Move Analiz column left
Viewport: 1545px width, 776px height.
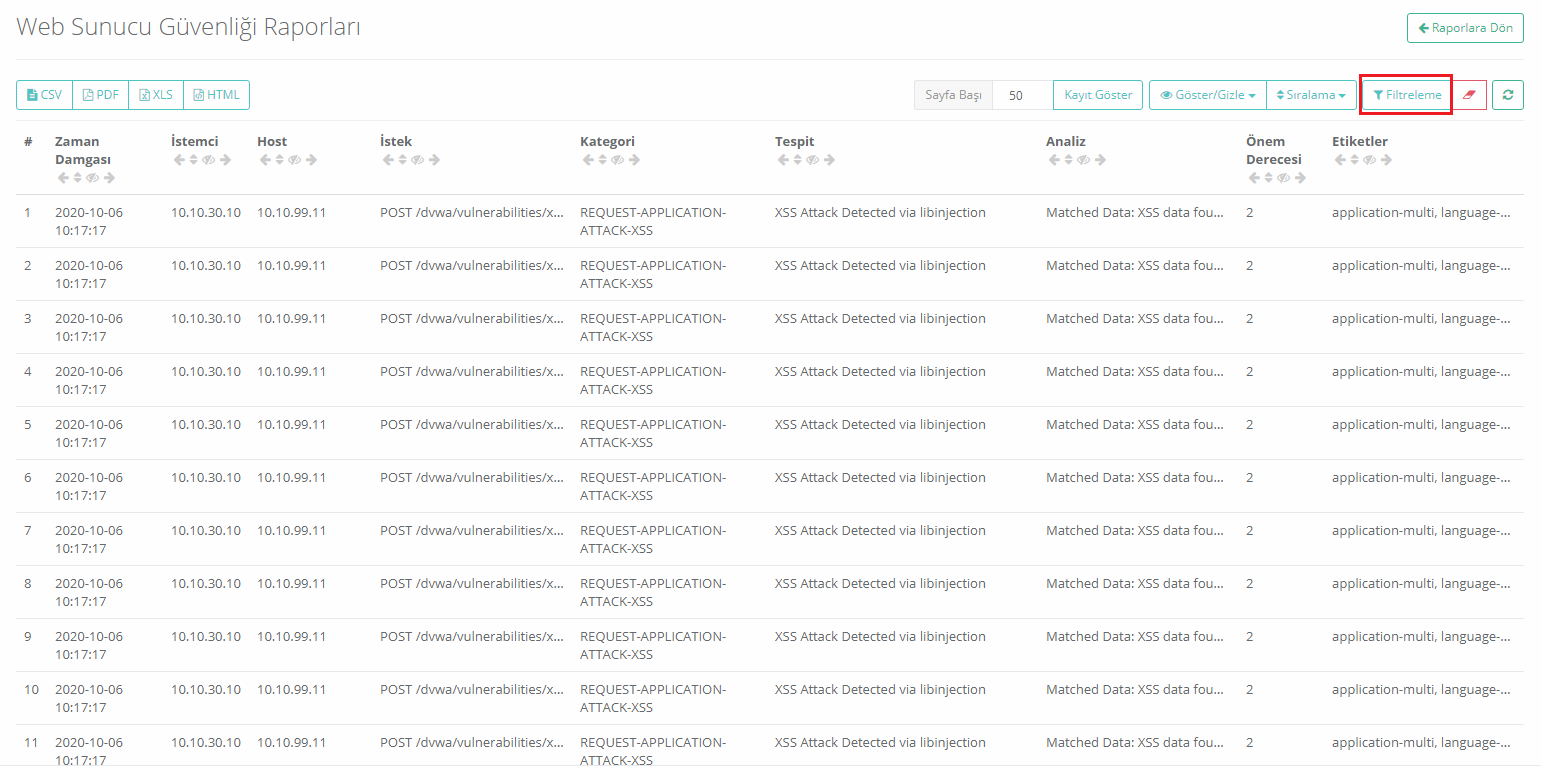point(1054,160)
